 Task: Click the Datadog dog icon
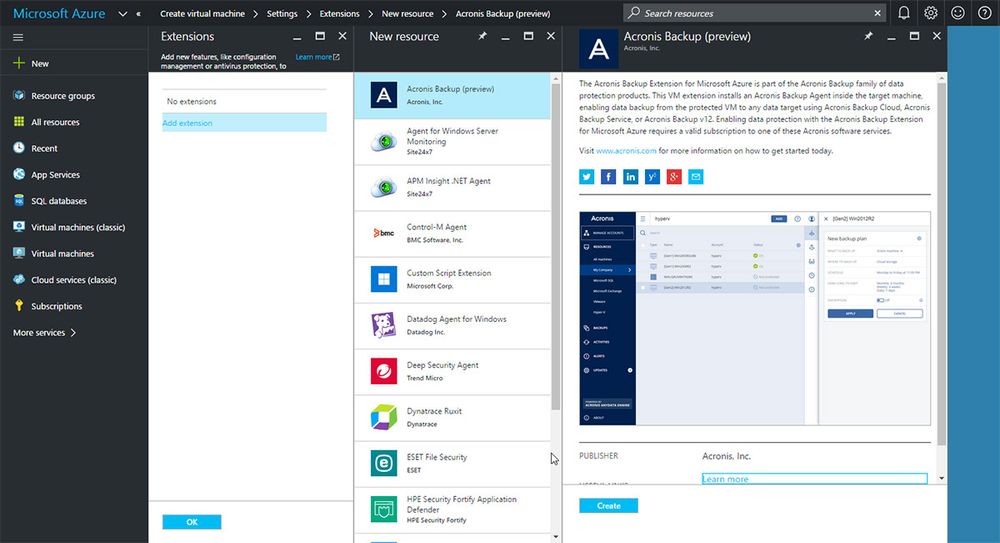point(384,325)
